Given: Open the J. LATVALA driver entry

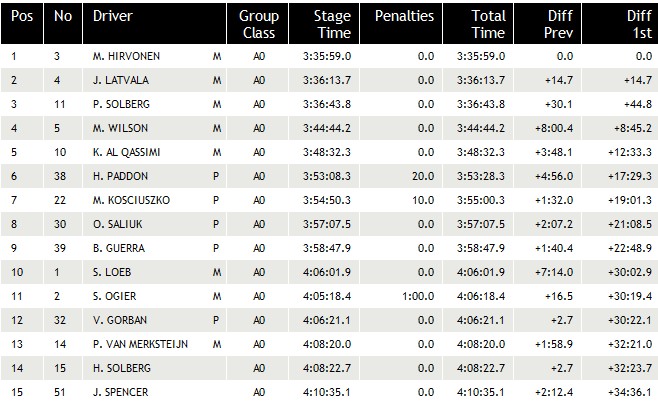Looking at the screenshot, I should coord(121,80).
